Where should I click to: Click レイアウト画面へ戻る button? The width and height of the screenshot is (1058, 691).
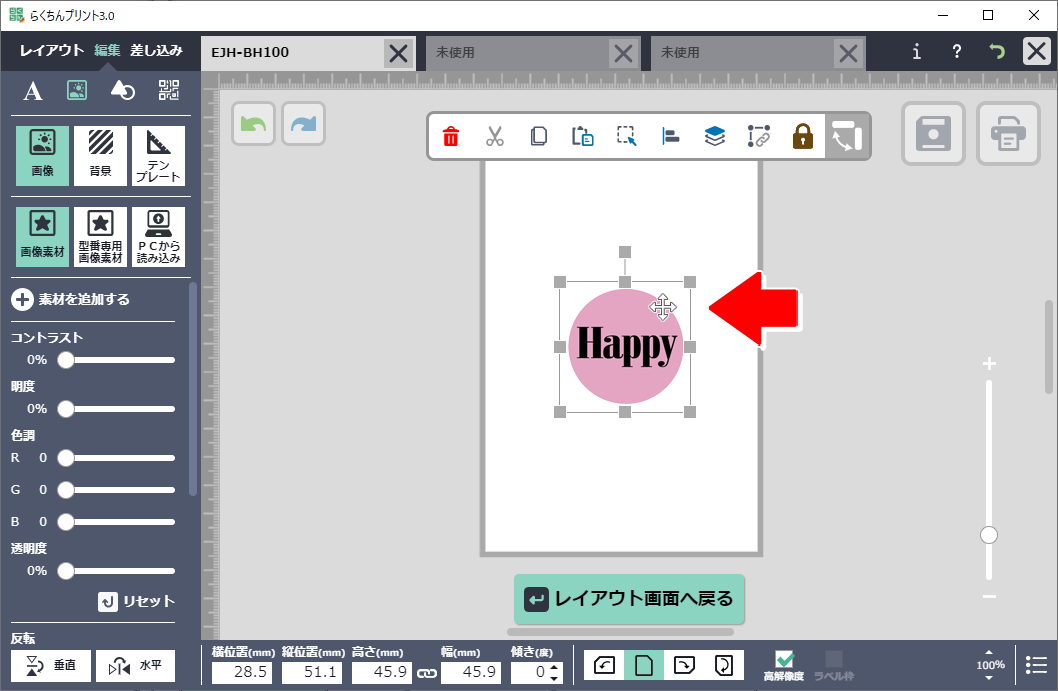(629, 599)
